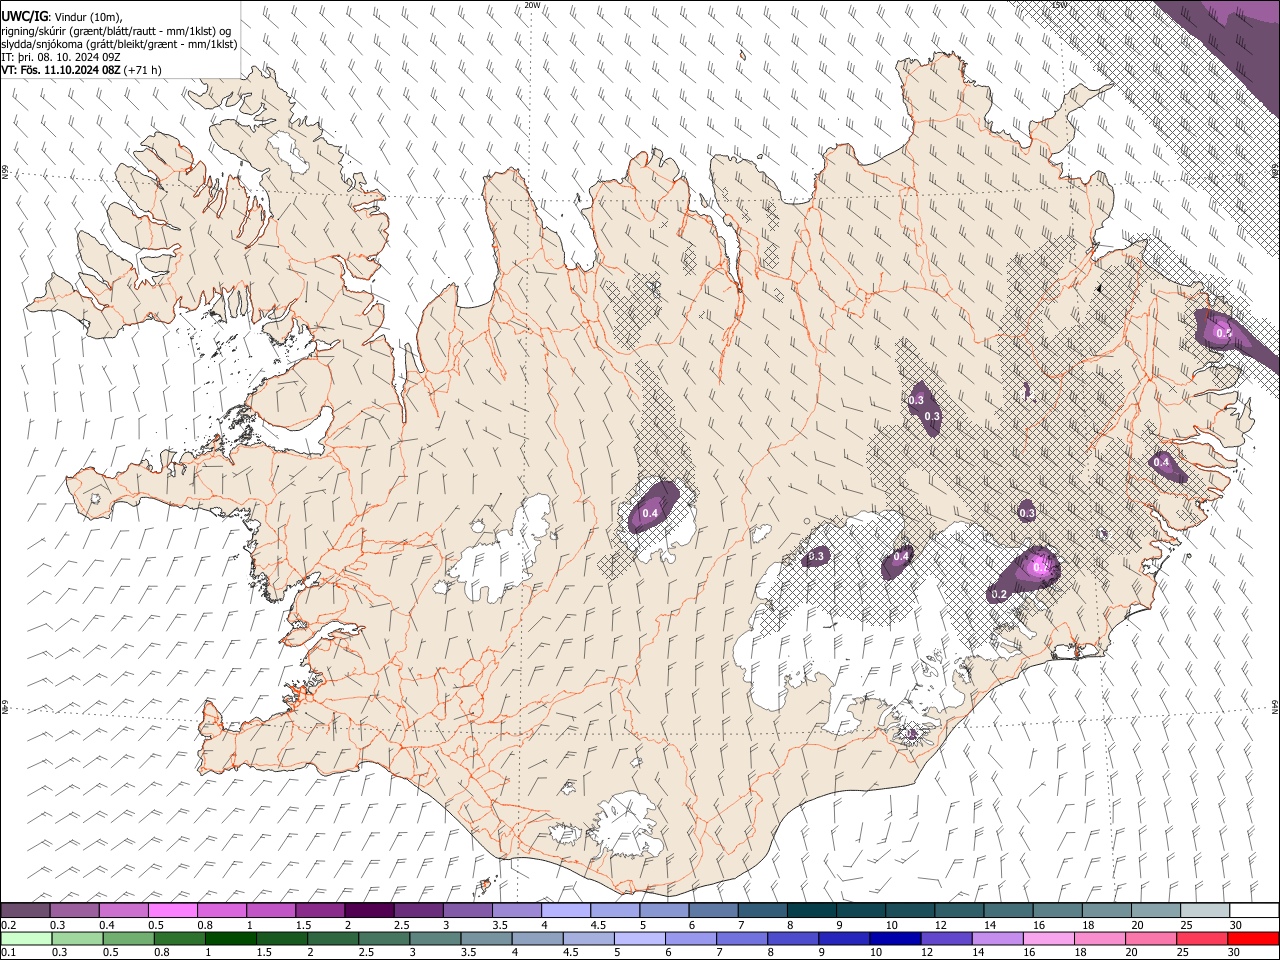Pick the snow legend swatch between 0.3 and 0.4
This screenshot has width=1280, height=960.
(74, 910)
